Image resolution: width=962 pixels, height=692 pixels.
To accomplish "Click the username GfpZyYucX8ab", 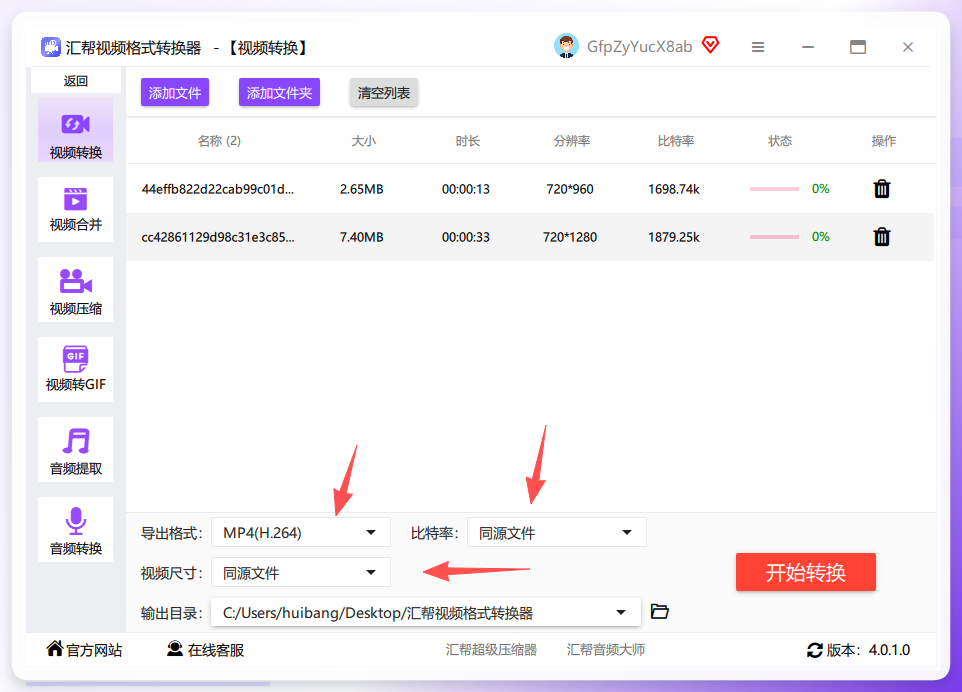I will (x=639, y=47).
